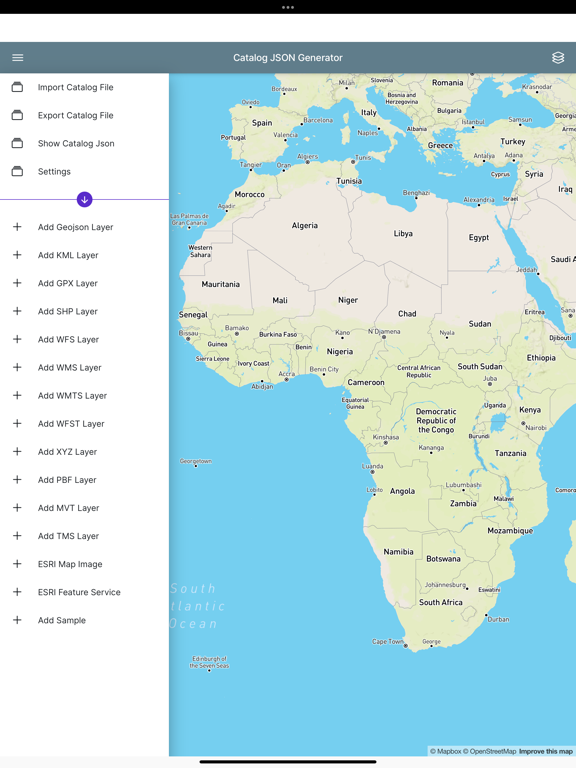576x768 pixels.
Task: Click the Export Catalog File icon
Action: point(17,115)
